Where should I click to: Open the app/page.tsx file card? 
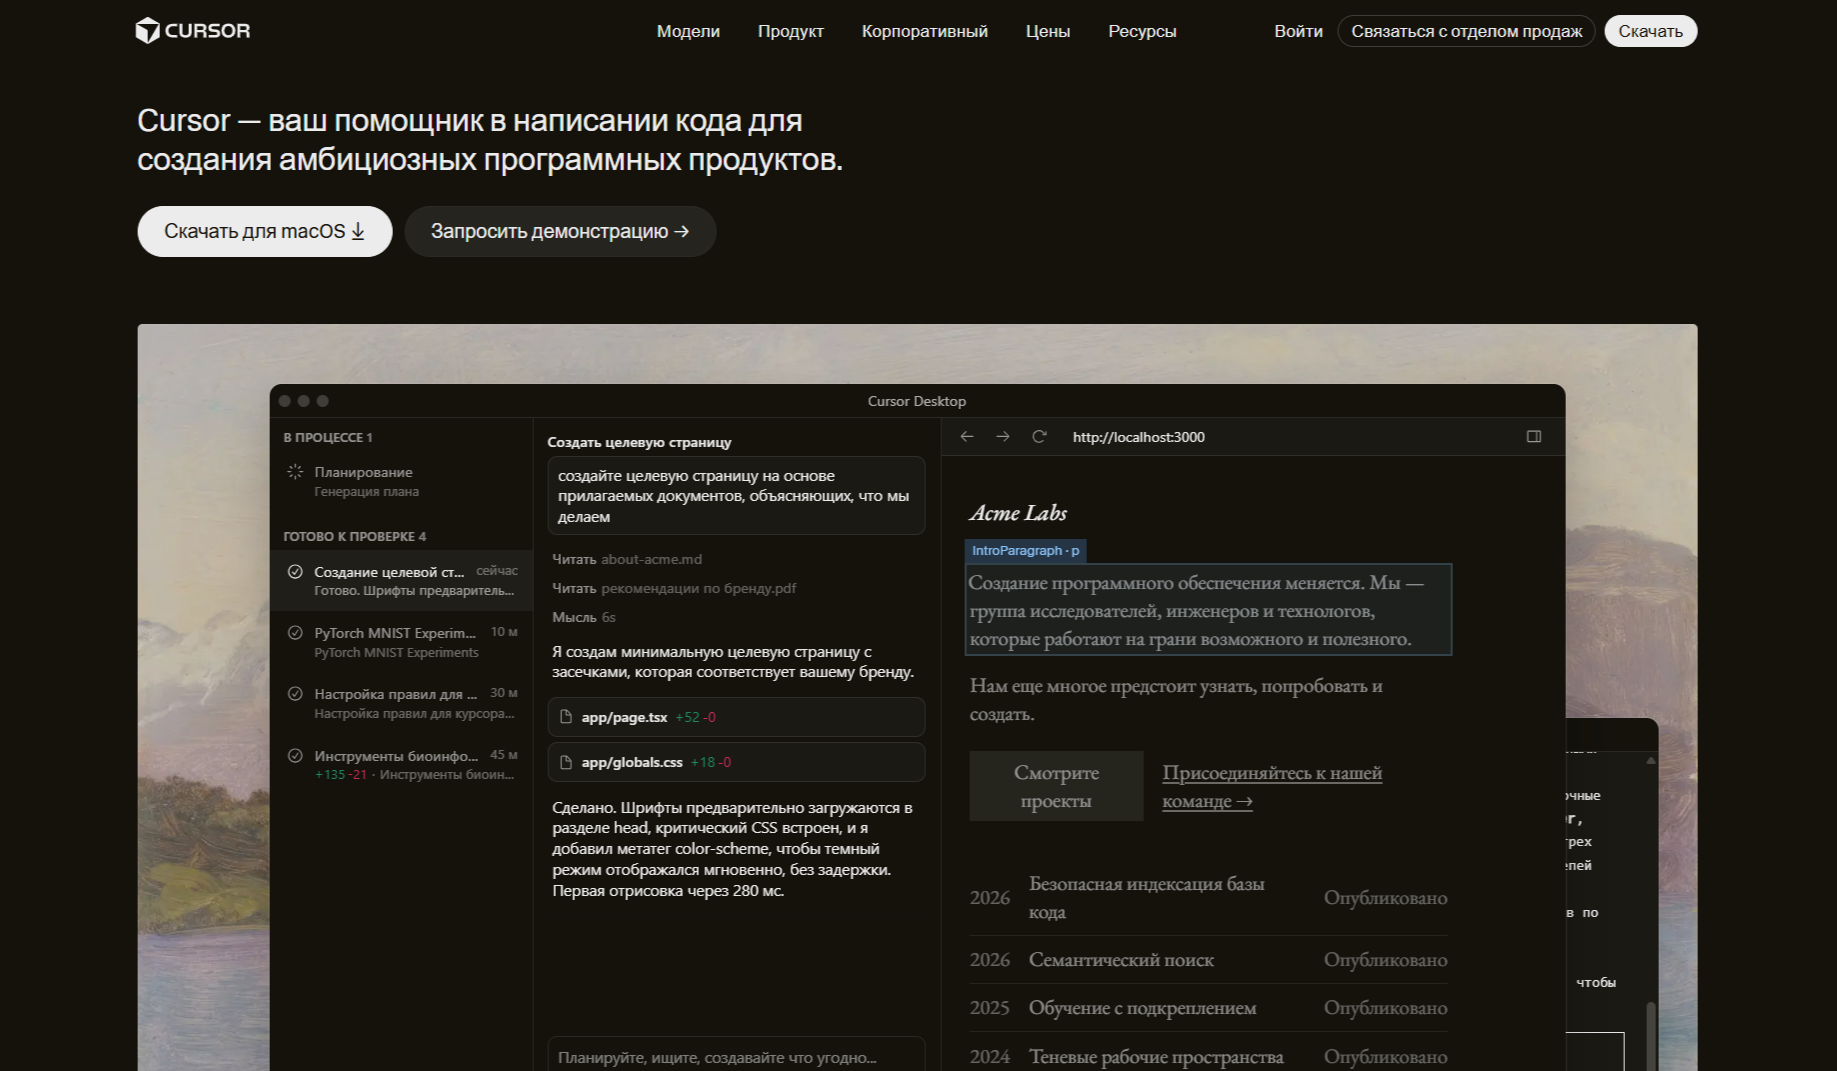click(736, 717)
